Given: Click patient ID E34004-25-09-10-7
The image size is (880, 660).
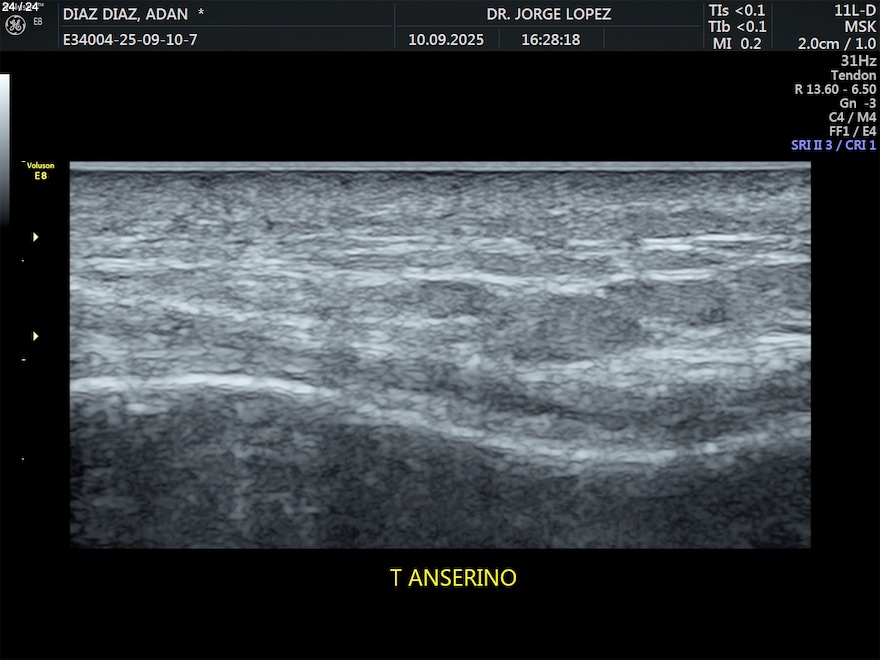Looking at the screenshot, I should [x=130, y=40].
